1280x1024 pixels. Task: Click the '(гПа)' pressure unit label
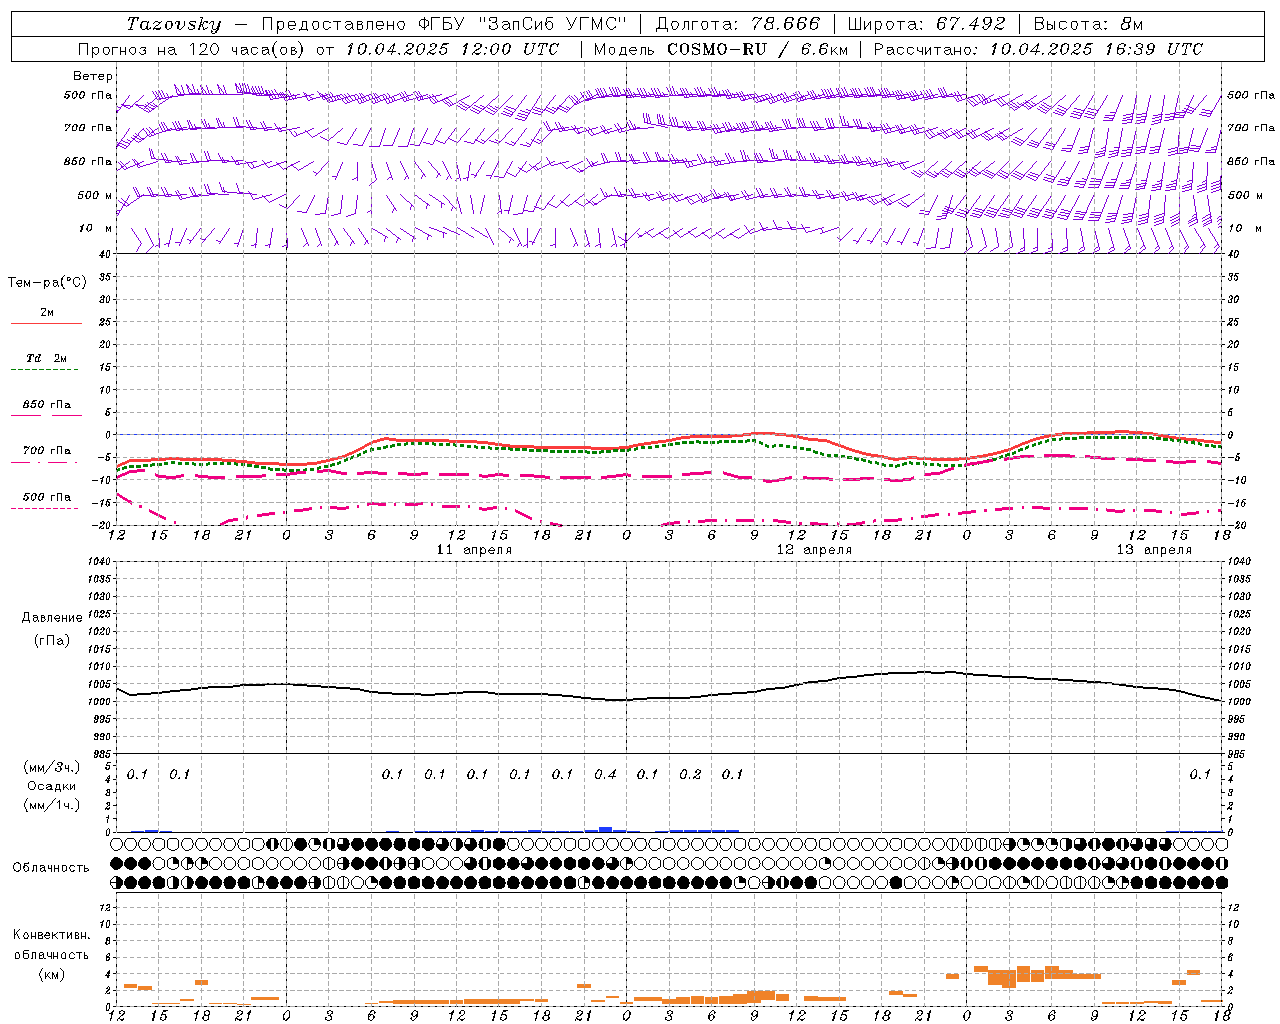(52, 640)
